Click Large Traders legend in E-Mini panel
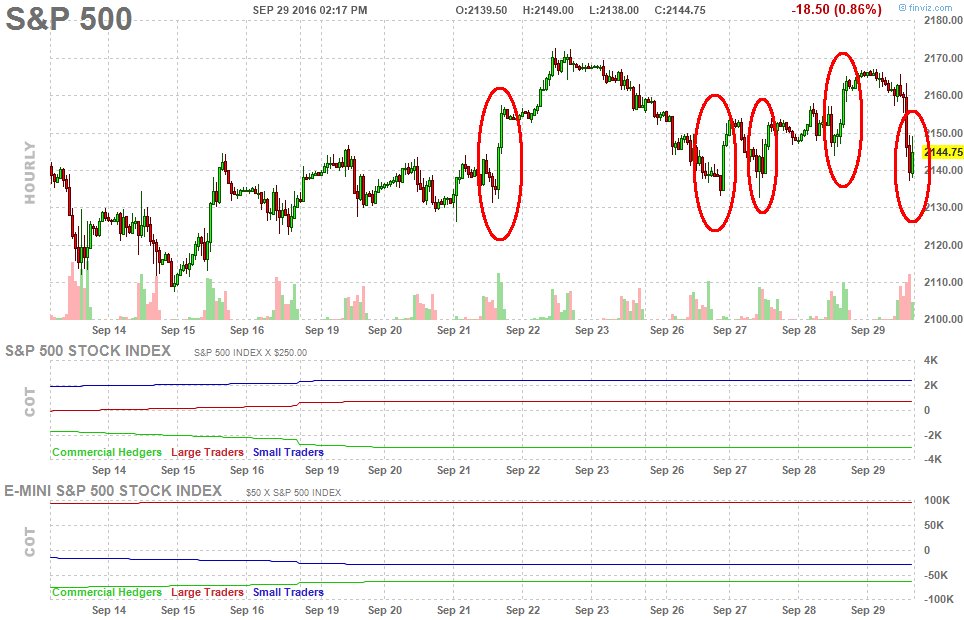The image size is (964, 620). (207, 592)
